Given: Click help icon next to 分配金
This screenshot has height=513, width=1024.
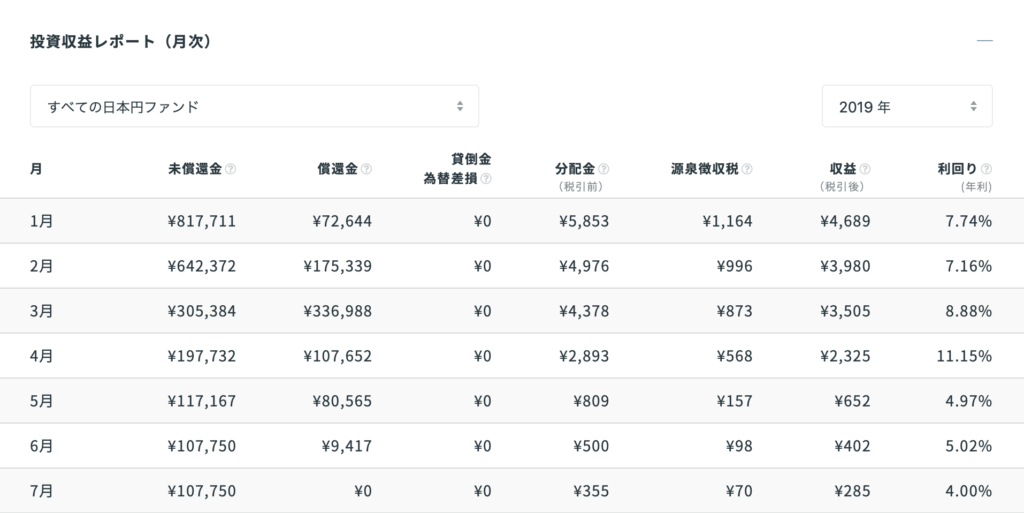Looking at the screenshot, I should 603,169.
